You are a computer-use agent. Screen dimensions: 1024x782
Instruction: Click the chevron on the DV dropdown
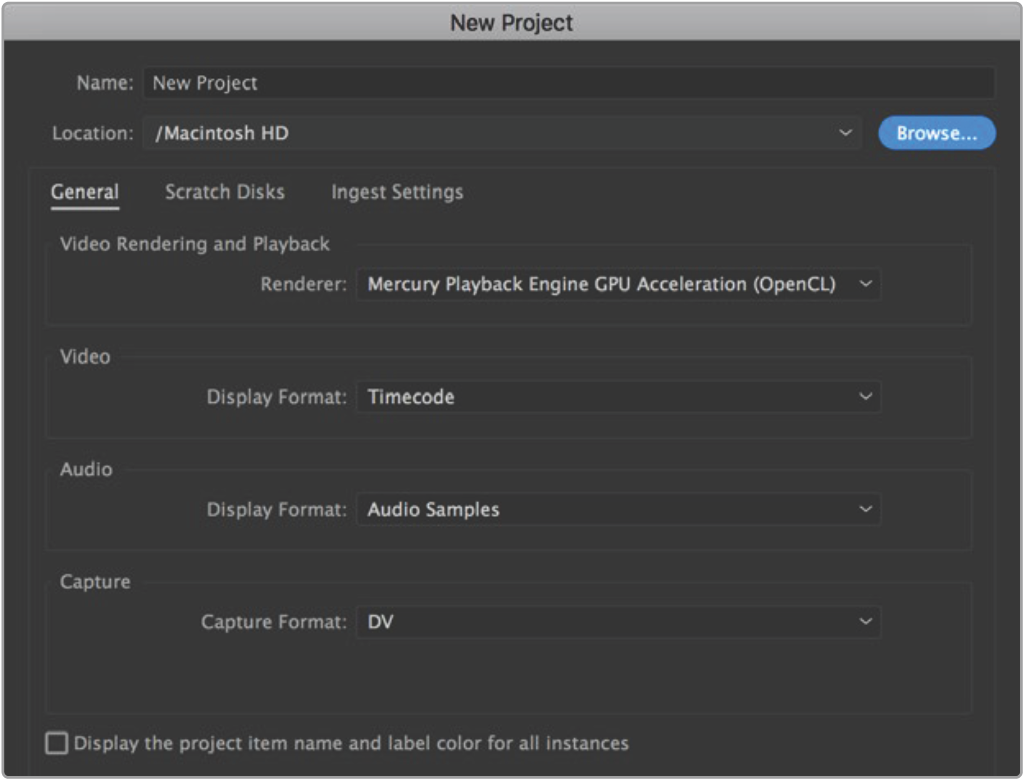click(865, 622)
